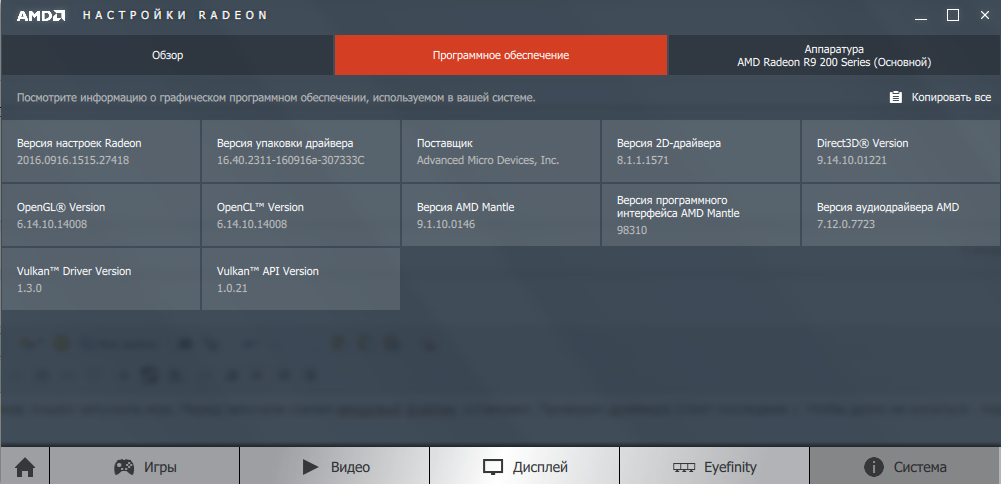Select the Версия 2D-драйвера tile
The width and height of the screenshot is (1001, 484).
coord(701,151)
